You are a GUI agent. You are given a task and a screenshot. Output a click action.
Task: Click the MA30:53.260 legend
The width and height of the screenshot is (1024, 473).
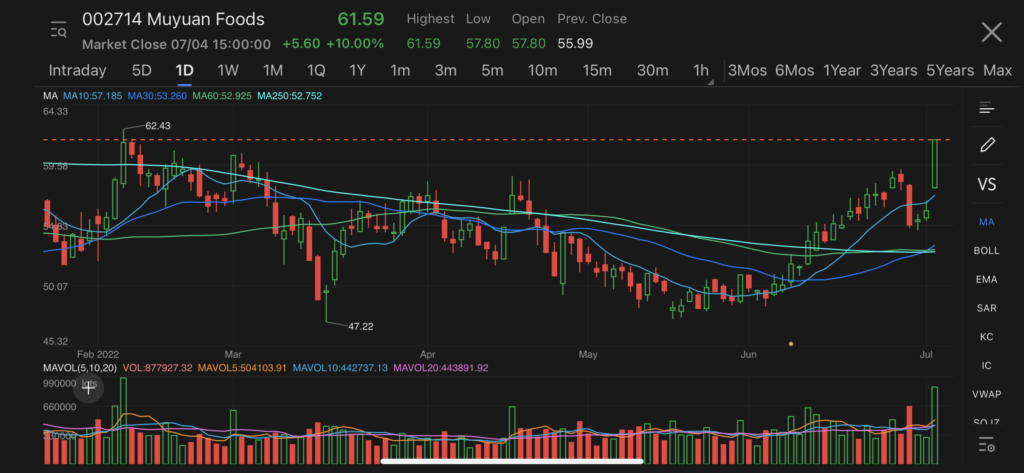click(157, 96)
